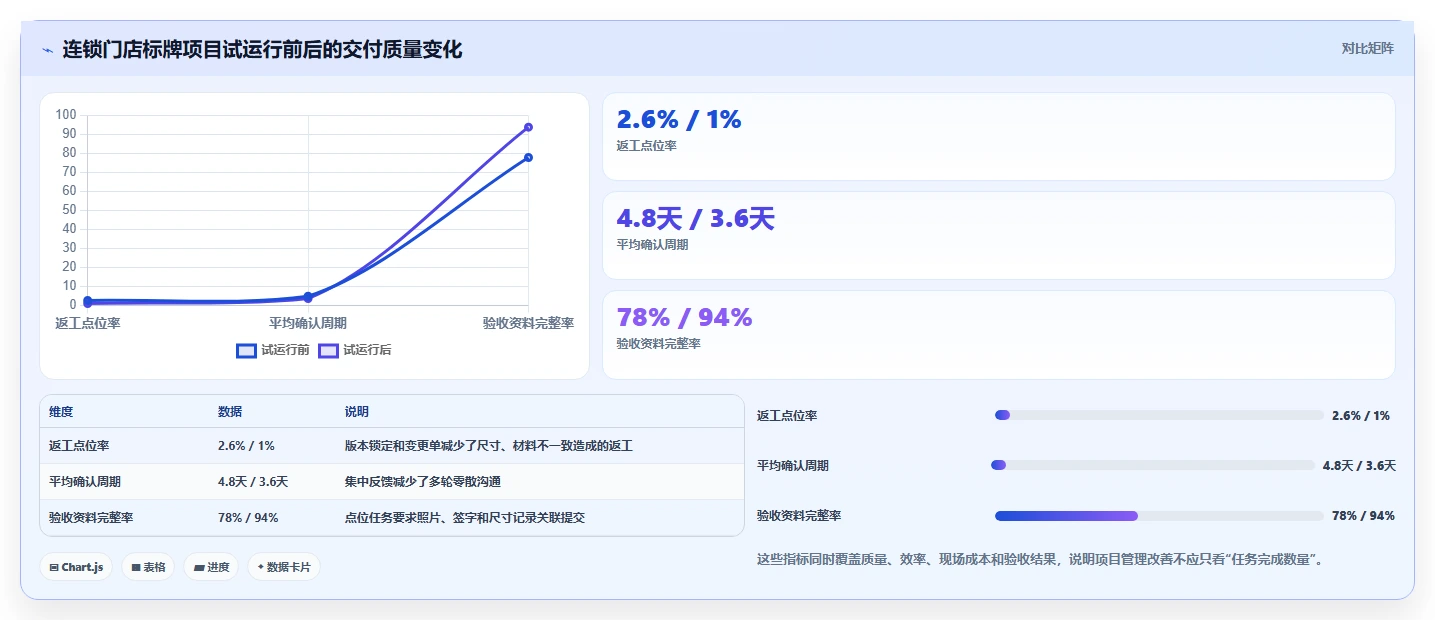Click the 验收资料完整率 axis label in chart
Viewport: 1435px width, 620px height.
528,323
